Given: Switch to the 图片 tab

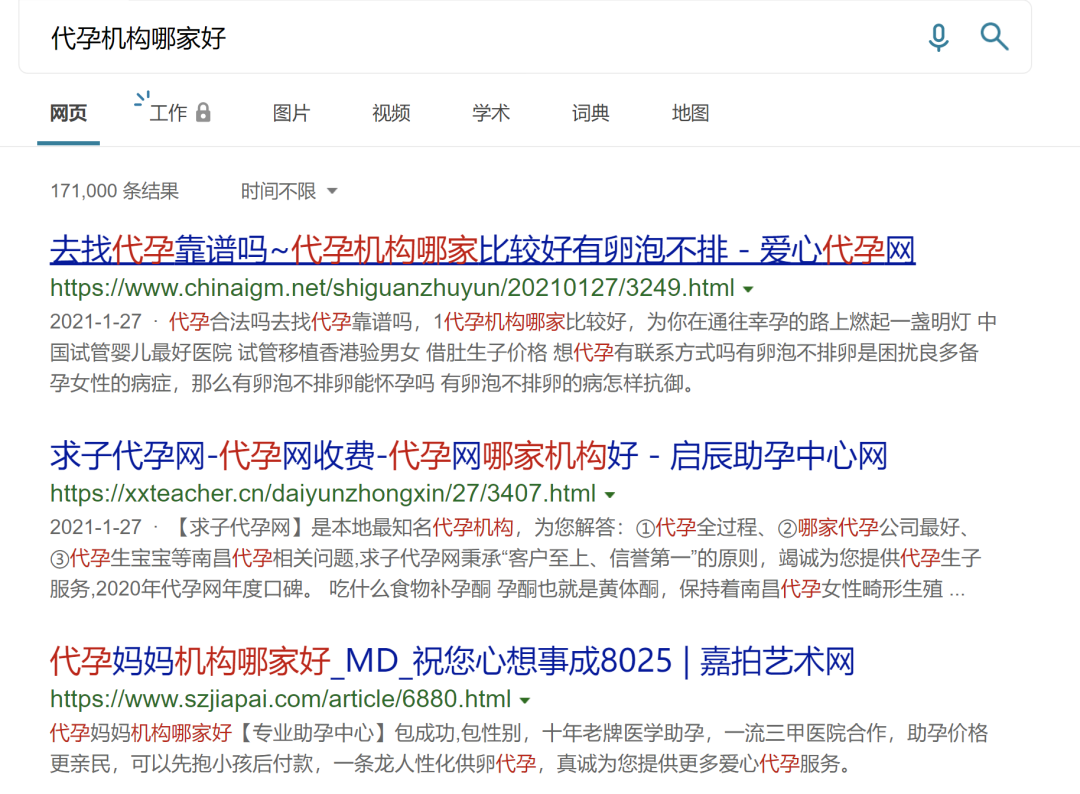Looking at the screenshot, I should 291,113.
